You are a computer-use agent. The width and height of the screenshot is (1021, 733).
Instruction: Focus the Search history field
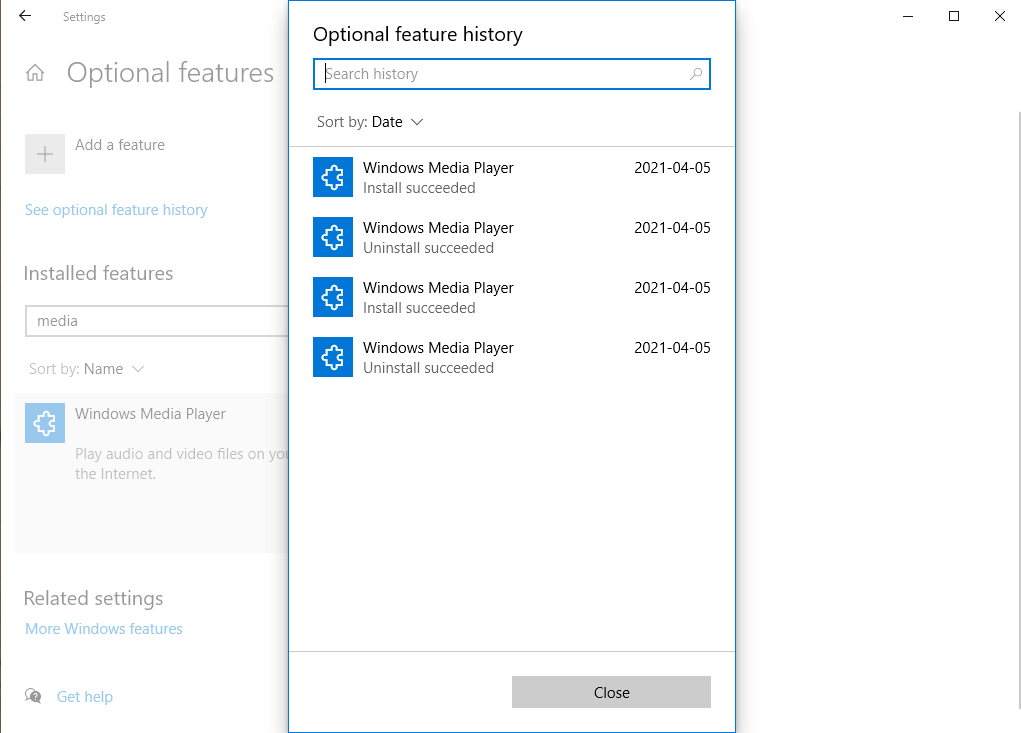[512, 74]
